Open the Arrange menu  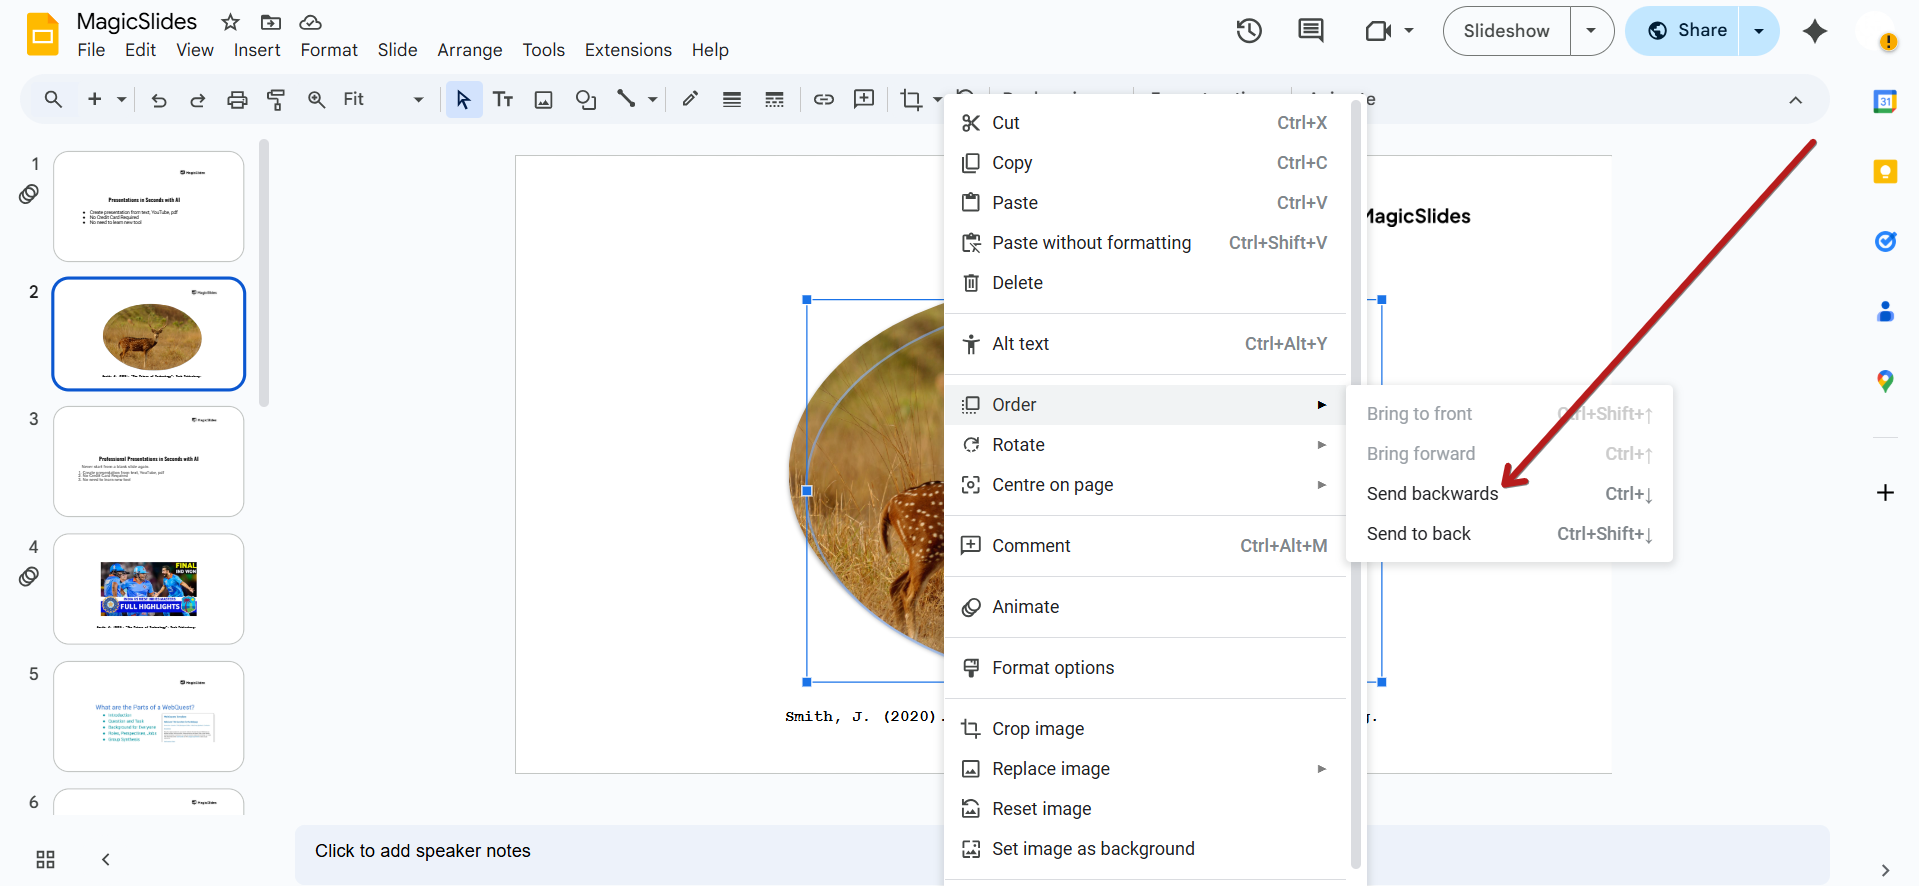[470, 50]
